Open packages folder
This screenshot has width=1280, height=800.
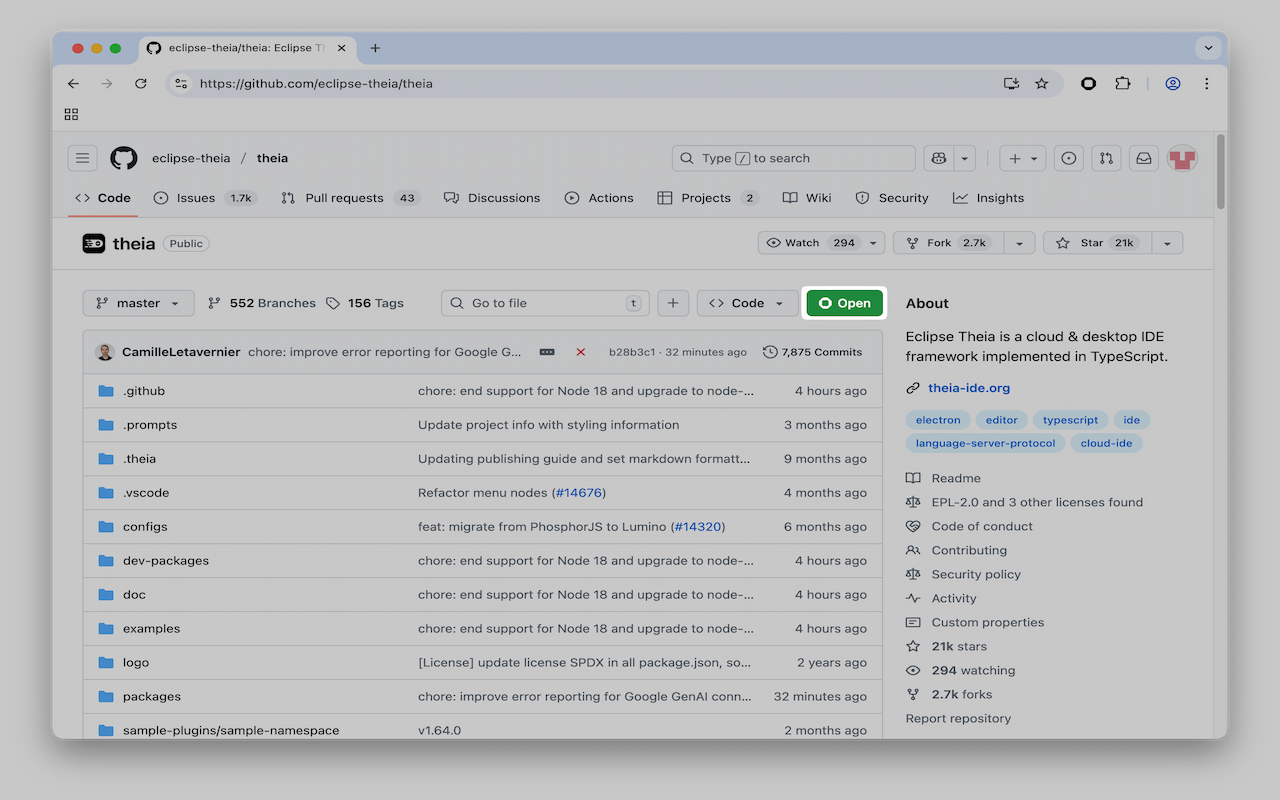click(152, 697)
